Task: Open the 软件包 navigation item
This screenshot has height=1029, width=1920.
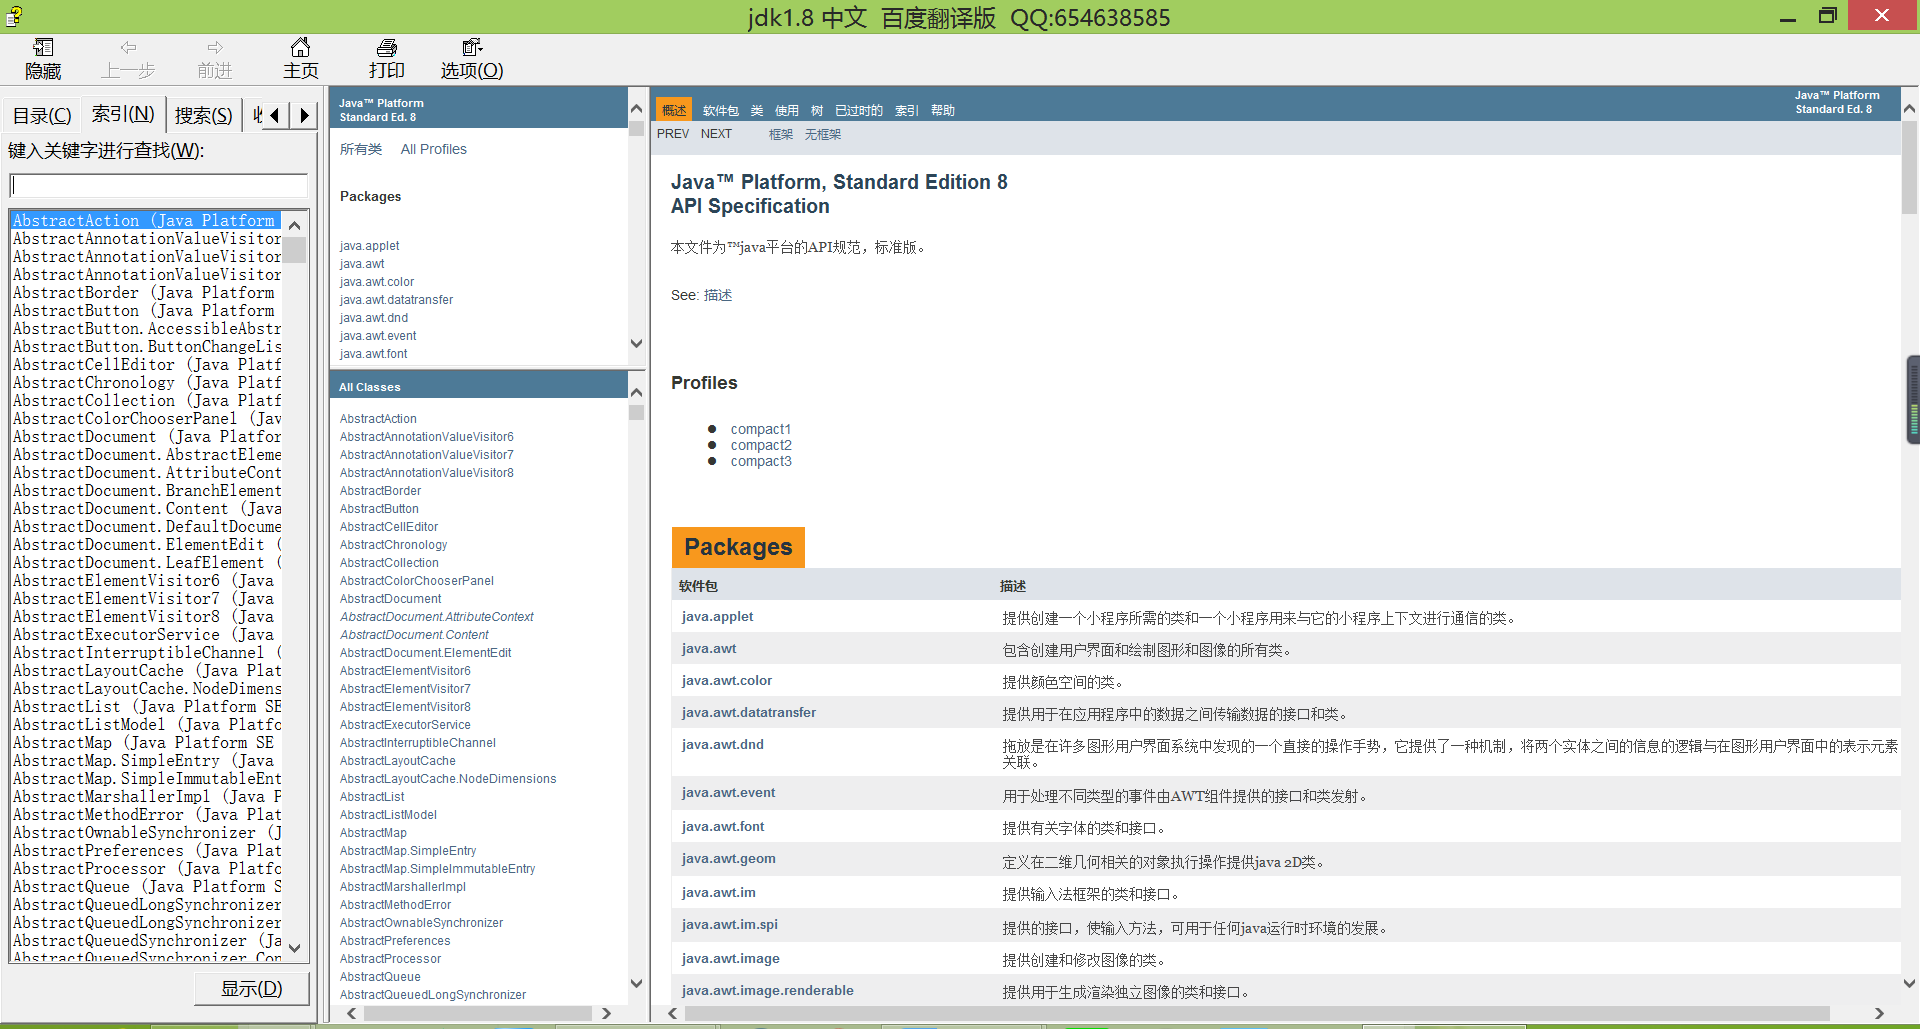Action: coord(720,111)
